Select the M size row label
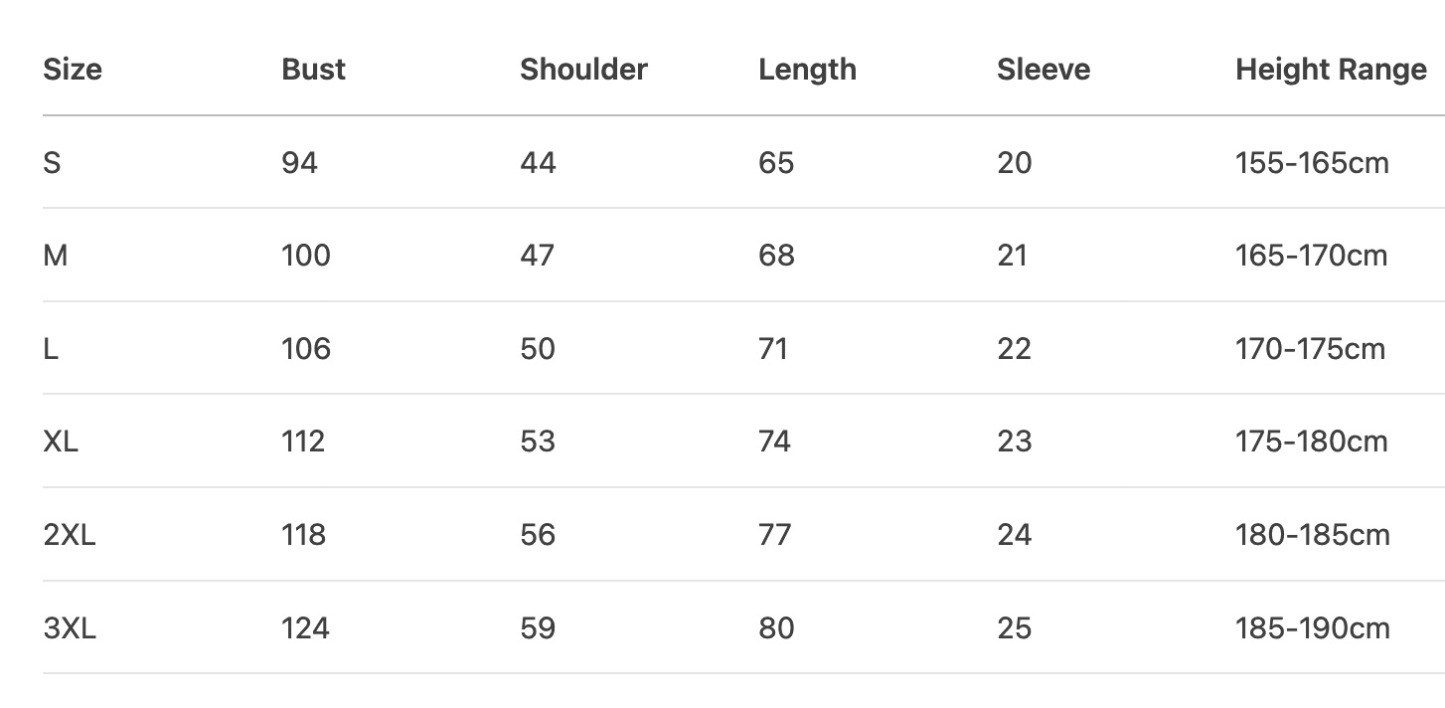 (55, 255)
